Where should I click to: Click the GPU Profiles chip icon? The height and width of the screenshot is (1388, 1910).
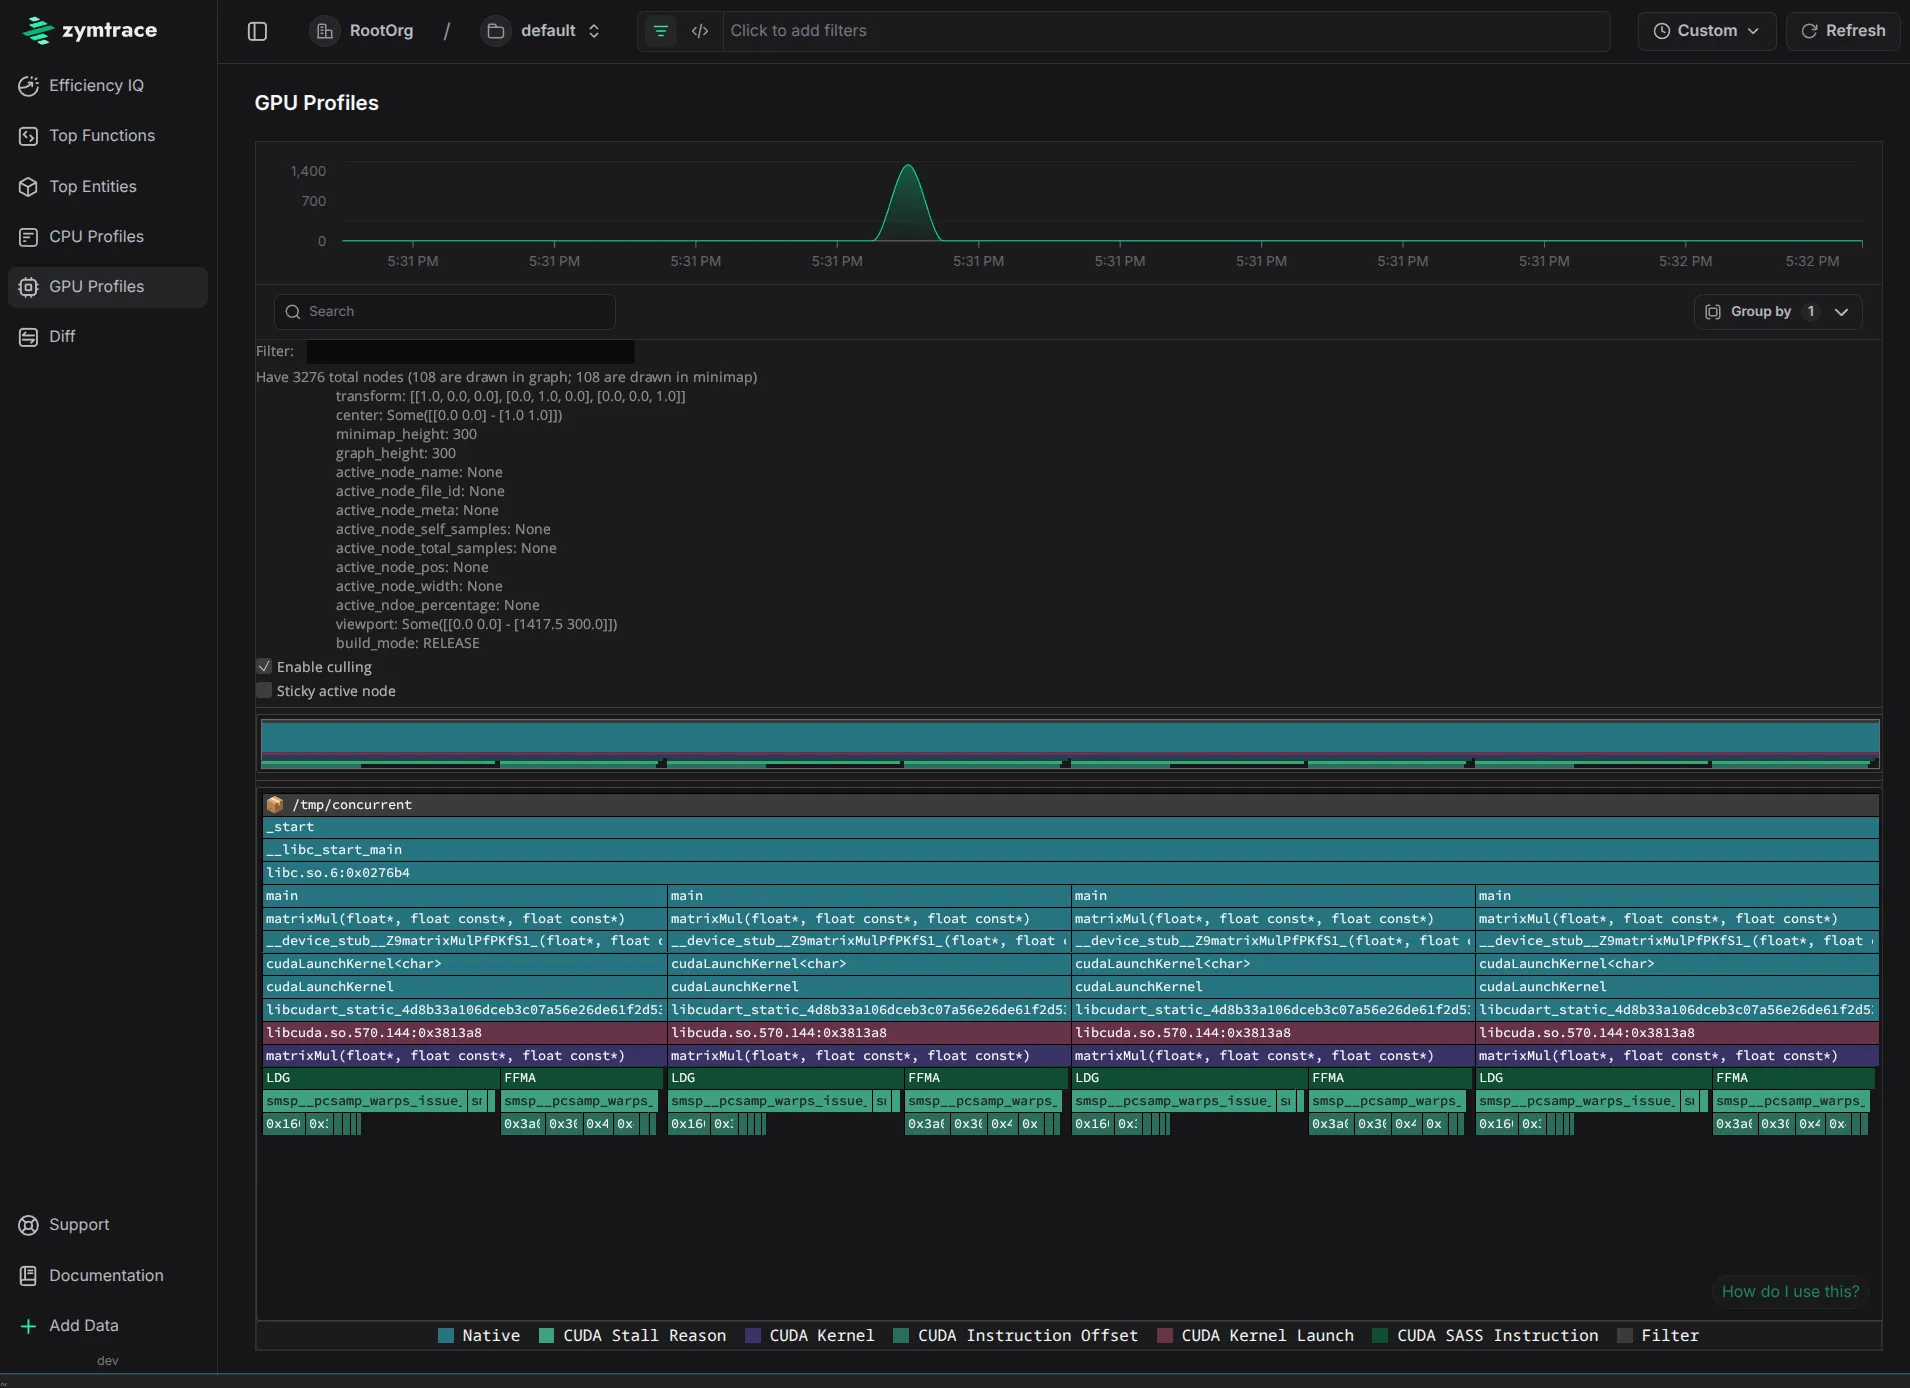click(x=28, y=287)
